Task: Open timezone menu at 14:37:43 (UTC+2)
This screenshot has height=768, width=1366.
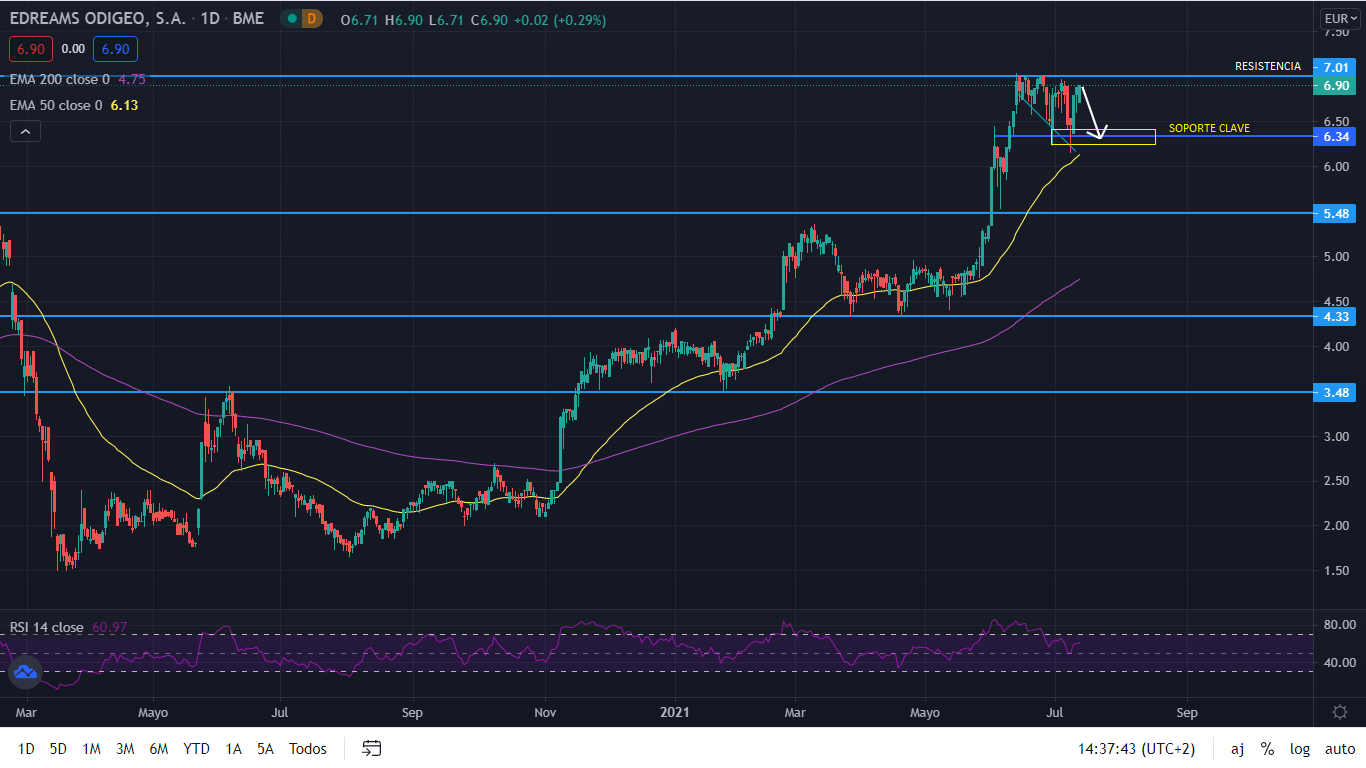Action: point(1136,749)
